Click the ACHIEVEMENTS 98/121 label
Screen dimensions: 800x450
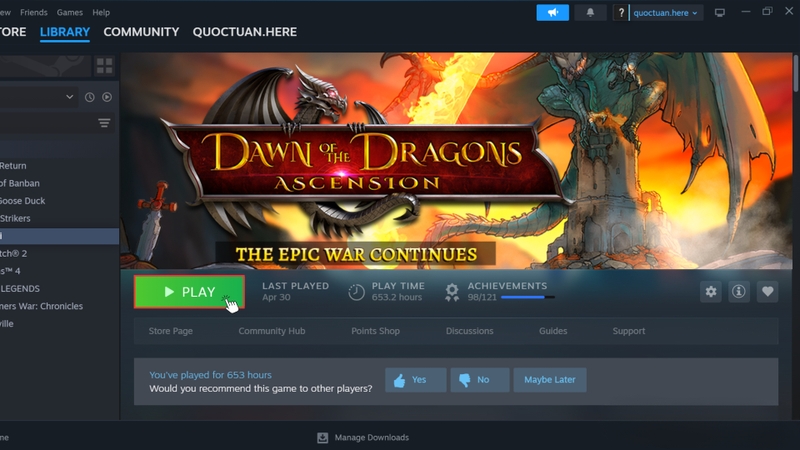coord(507,291)
